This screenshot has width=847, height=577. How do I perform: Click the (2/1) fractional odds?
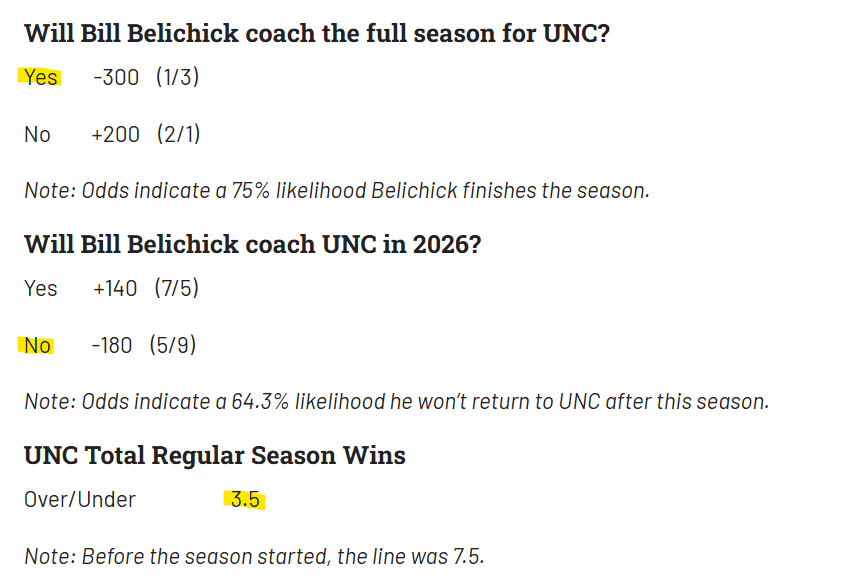178,134
